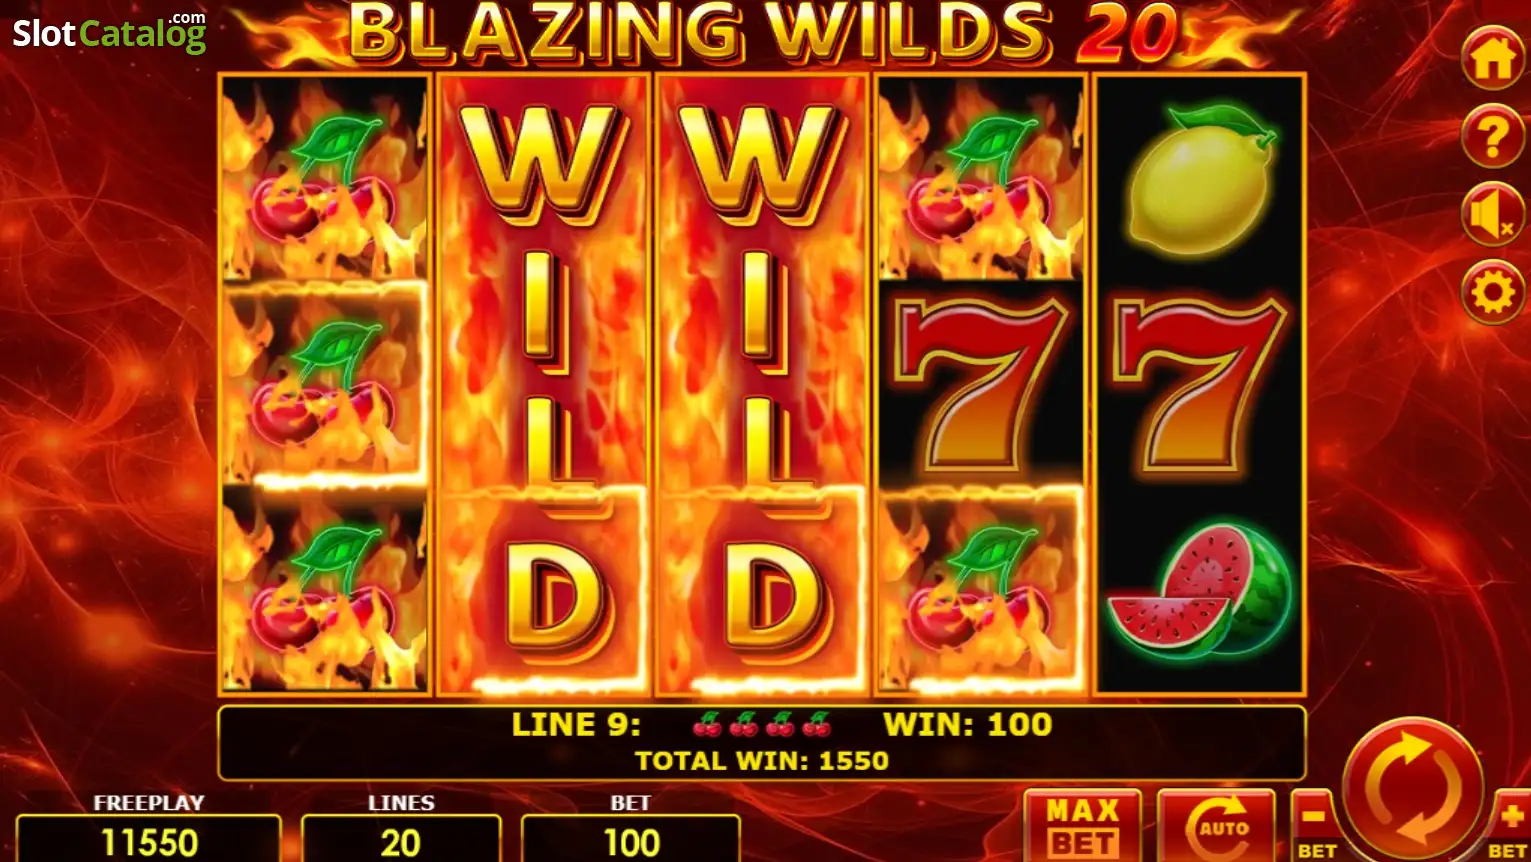Screen dimensions: 1531x862
Task: Select the BET value field showing 100
Action: tap(631, 840)
